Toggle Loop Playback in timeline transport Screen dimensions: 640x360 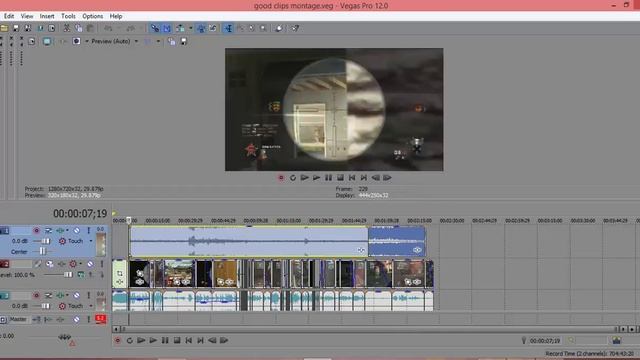click(x=129, y=340)
